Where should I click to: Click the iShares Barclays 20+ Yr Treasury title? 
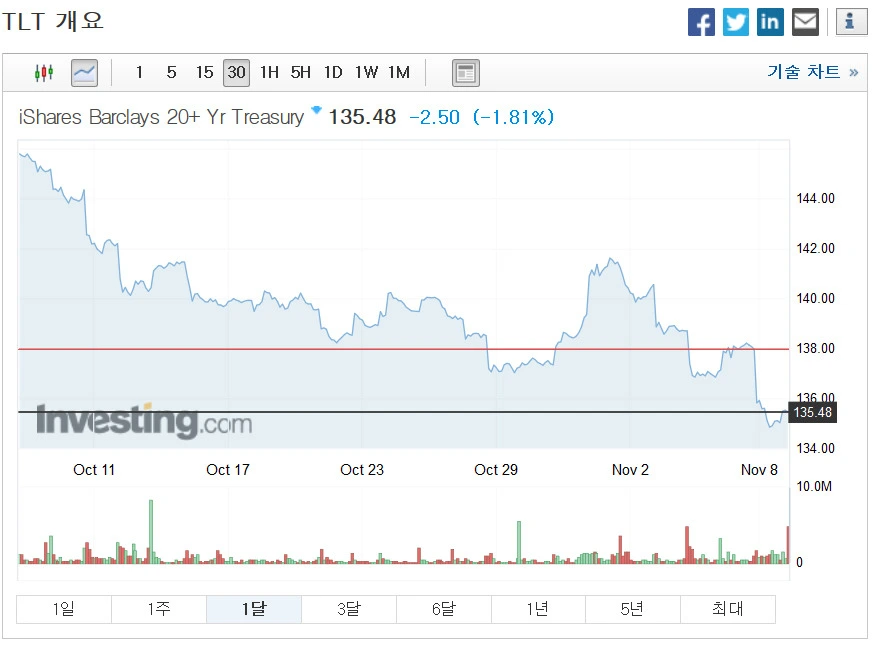pos(161,117)
